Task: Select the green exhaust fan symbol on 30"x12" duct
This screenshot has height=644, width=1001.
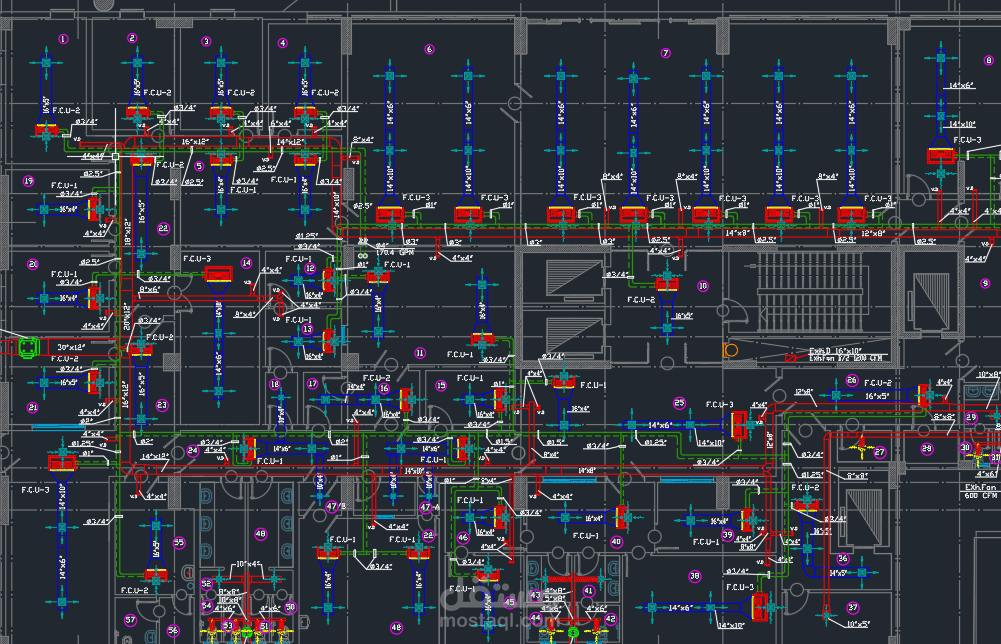Action: click(29, 347)
